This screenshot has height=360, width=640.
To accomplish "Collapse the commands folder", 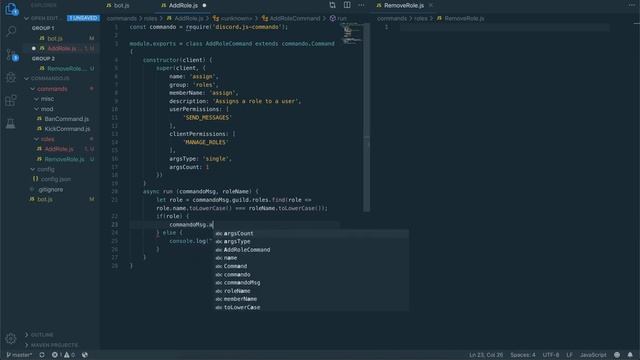I will 33,89.
